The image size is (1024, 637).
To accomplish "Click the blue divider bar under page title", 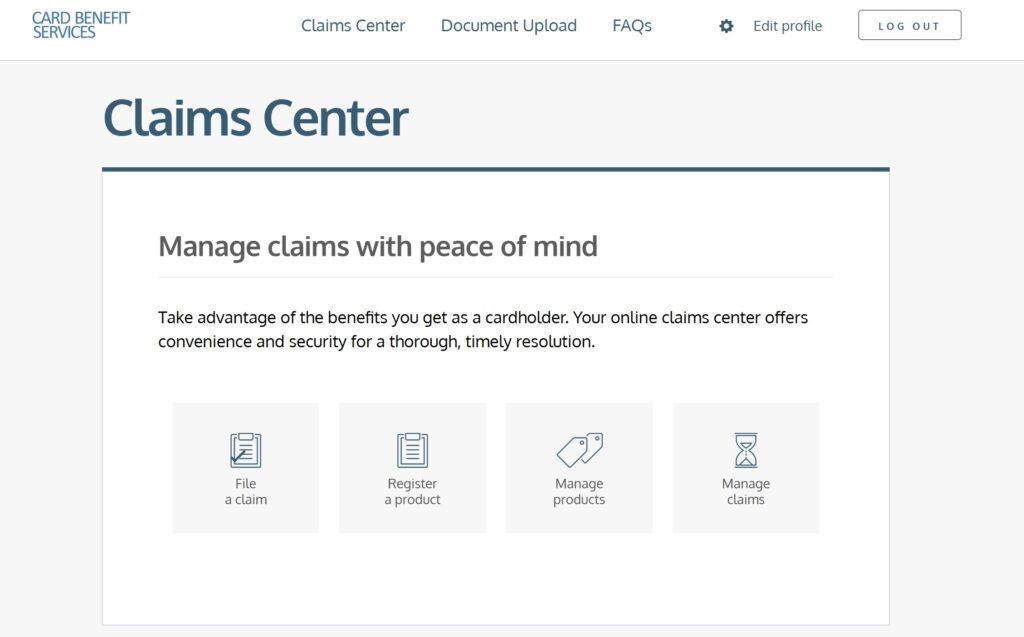I will tap(495, 169).
